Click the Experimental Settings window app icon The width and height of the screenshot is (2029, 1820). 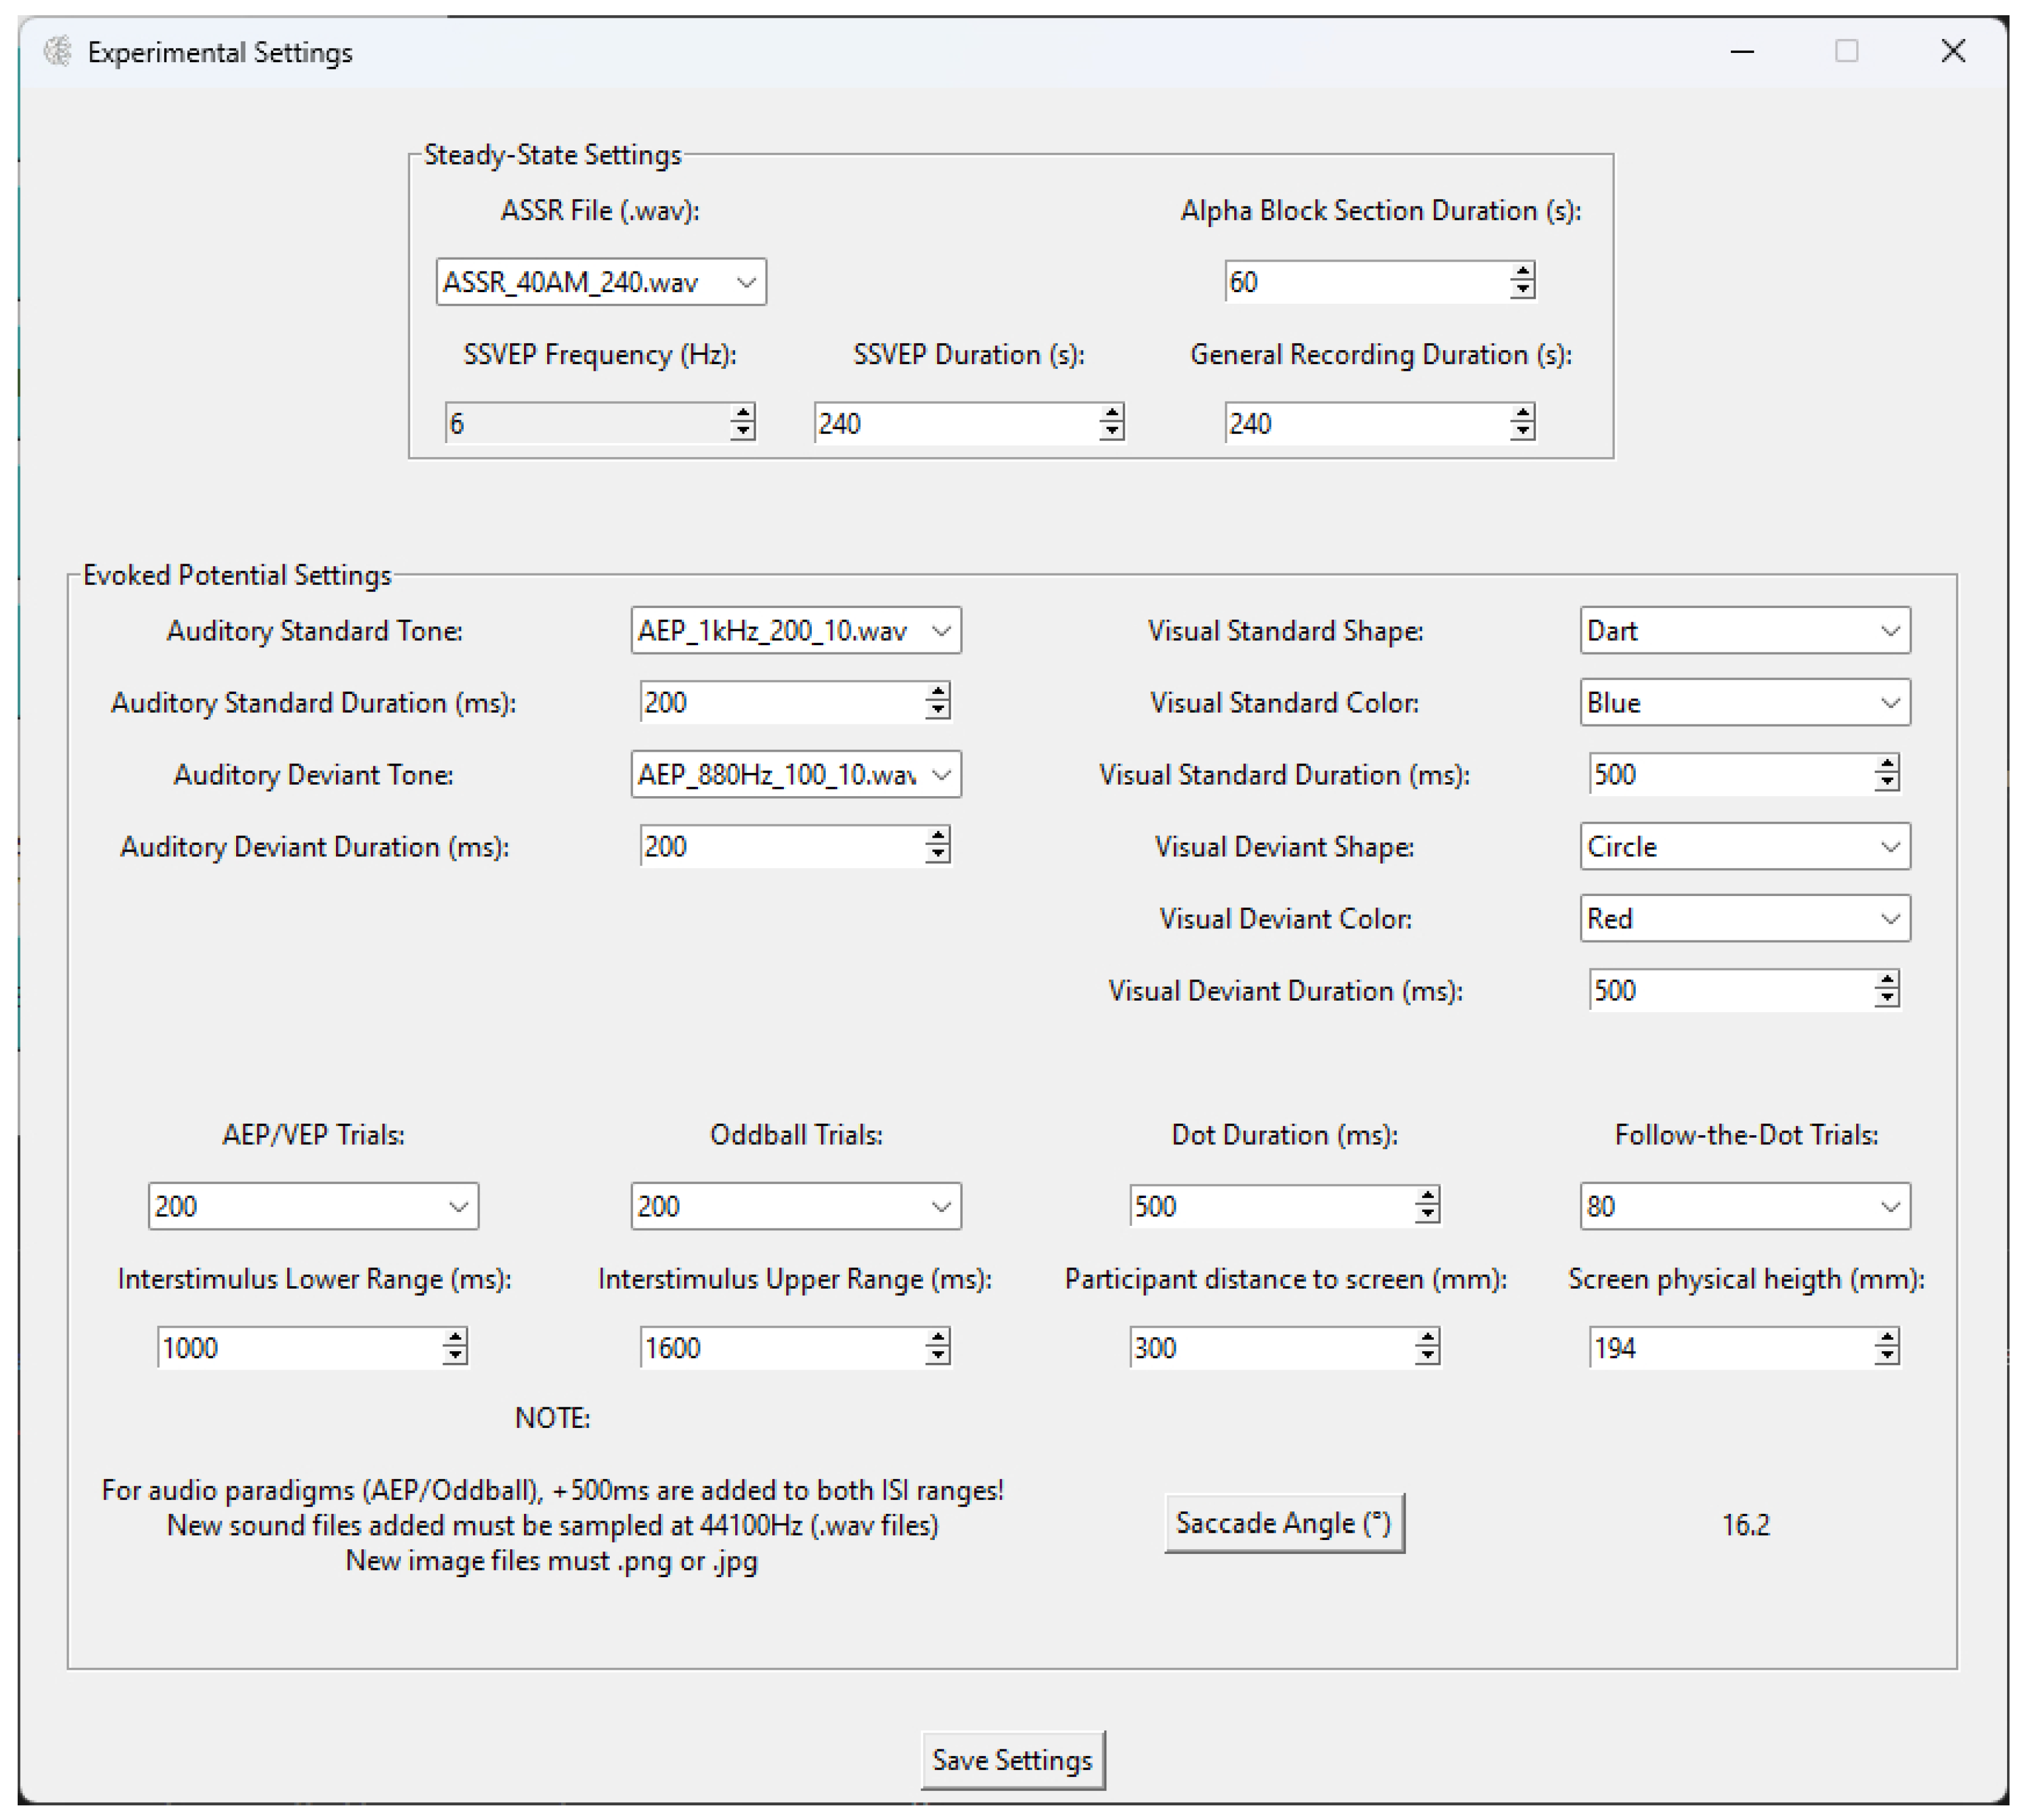[x=58, y=51]
